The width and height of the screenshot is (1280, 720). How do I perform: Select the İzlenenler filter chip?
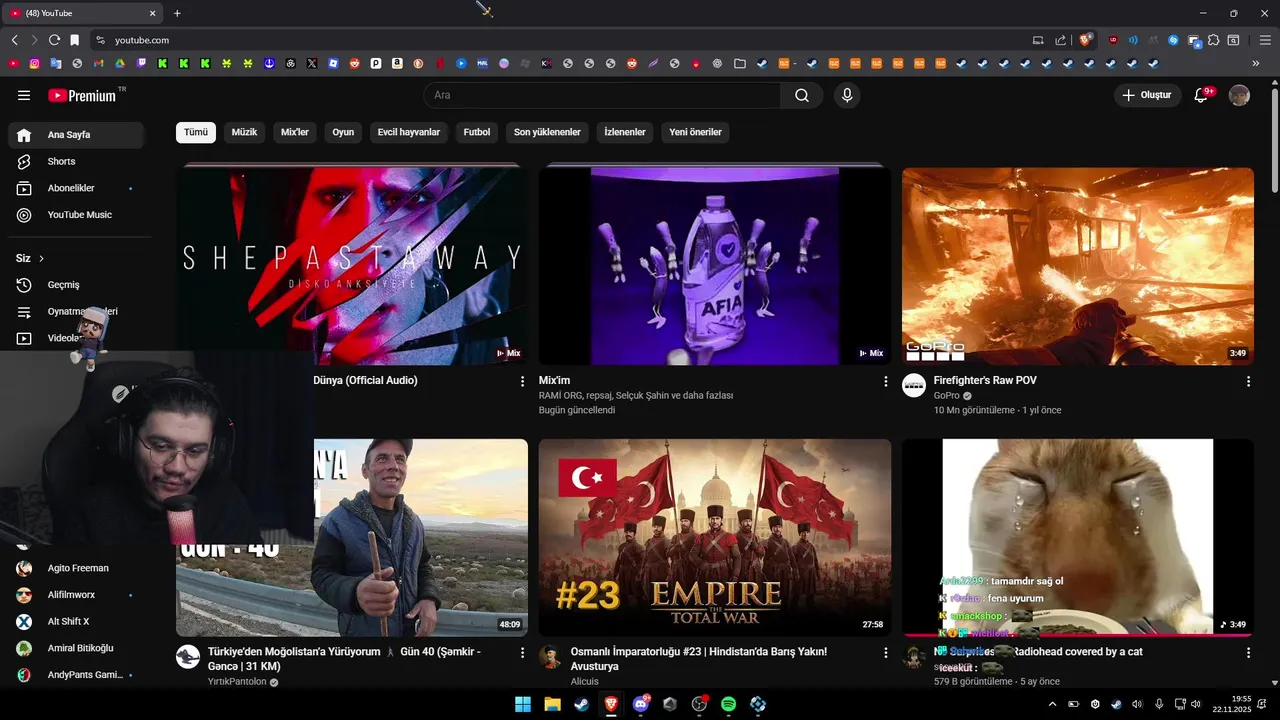coord(625,132)
